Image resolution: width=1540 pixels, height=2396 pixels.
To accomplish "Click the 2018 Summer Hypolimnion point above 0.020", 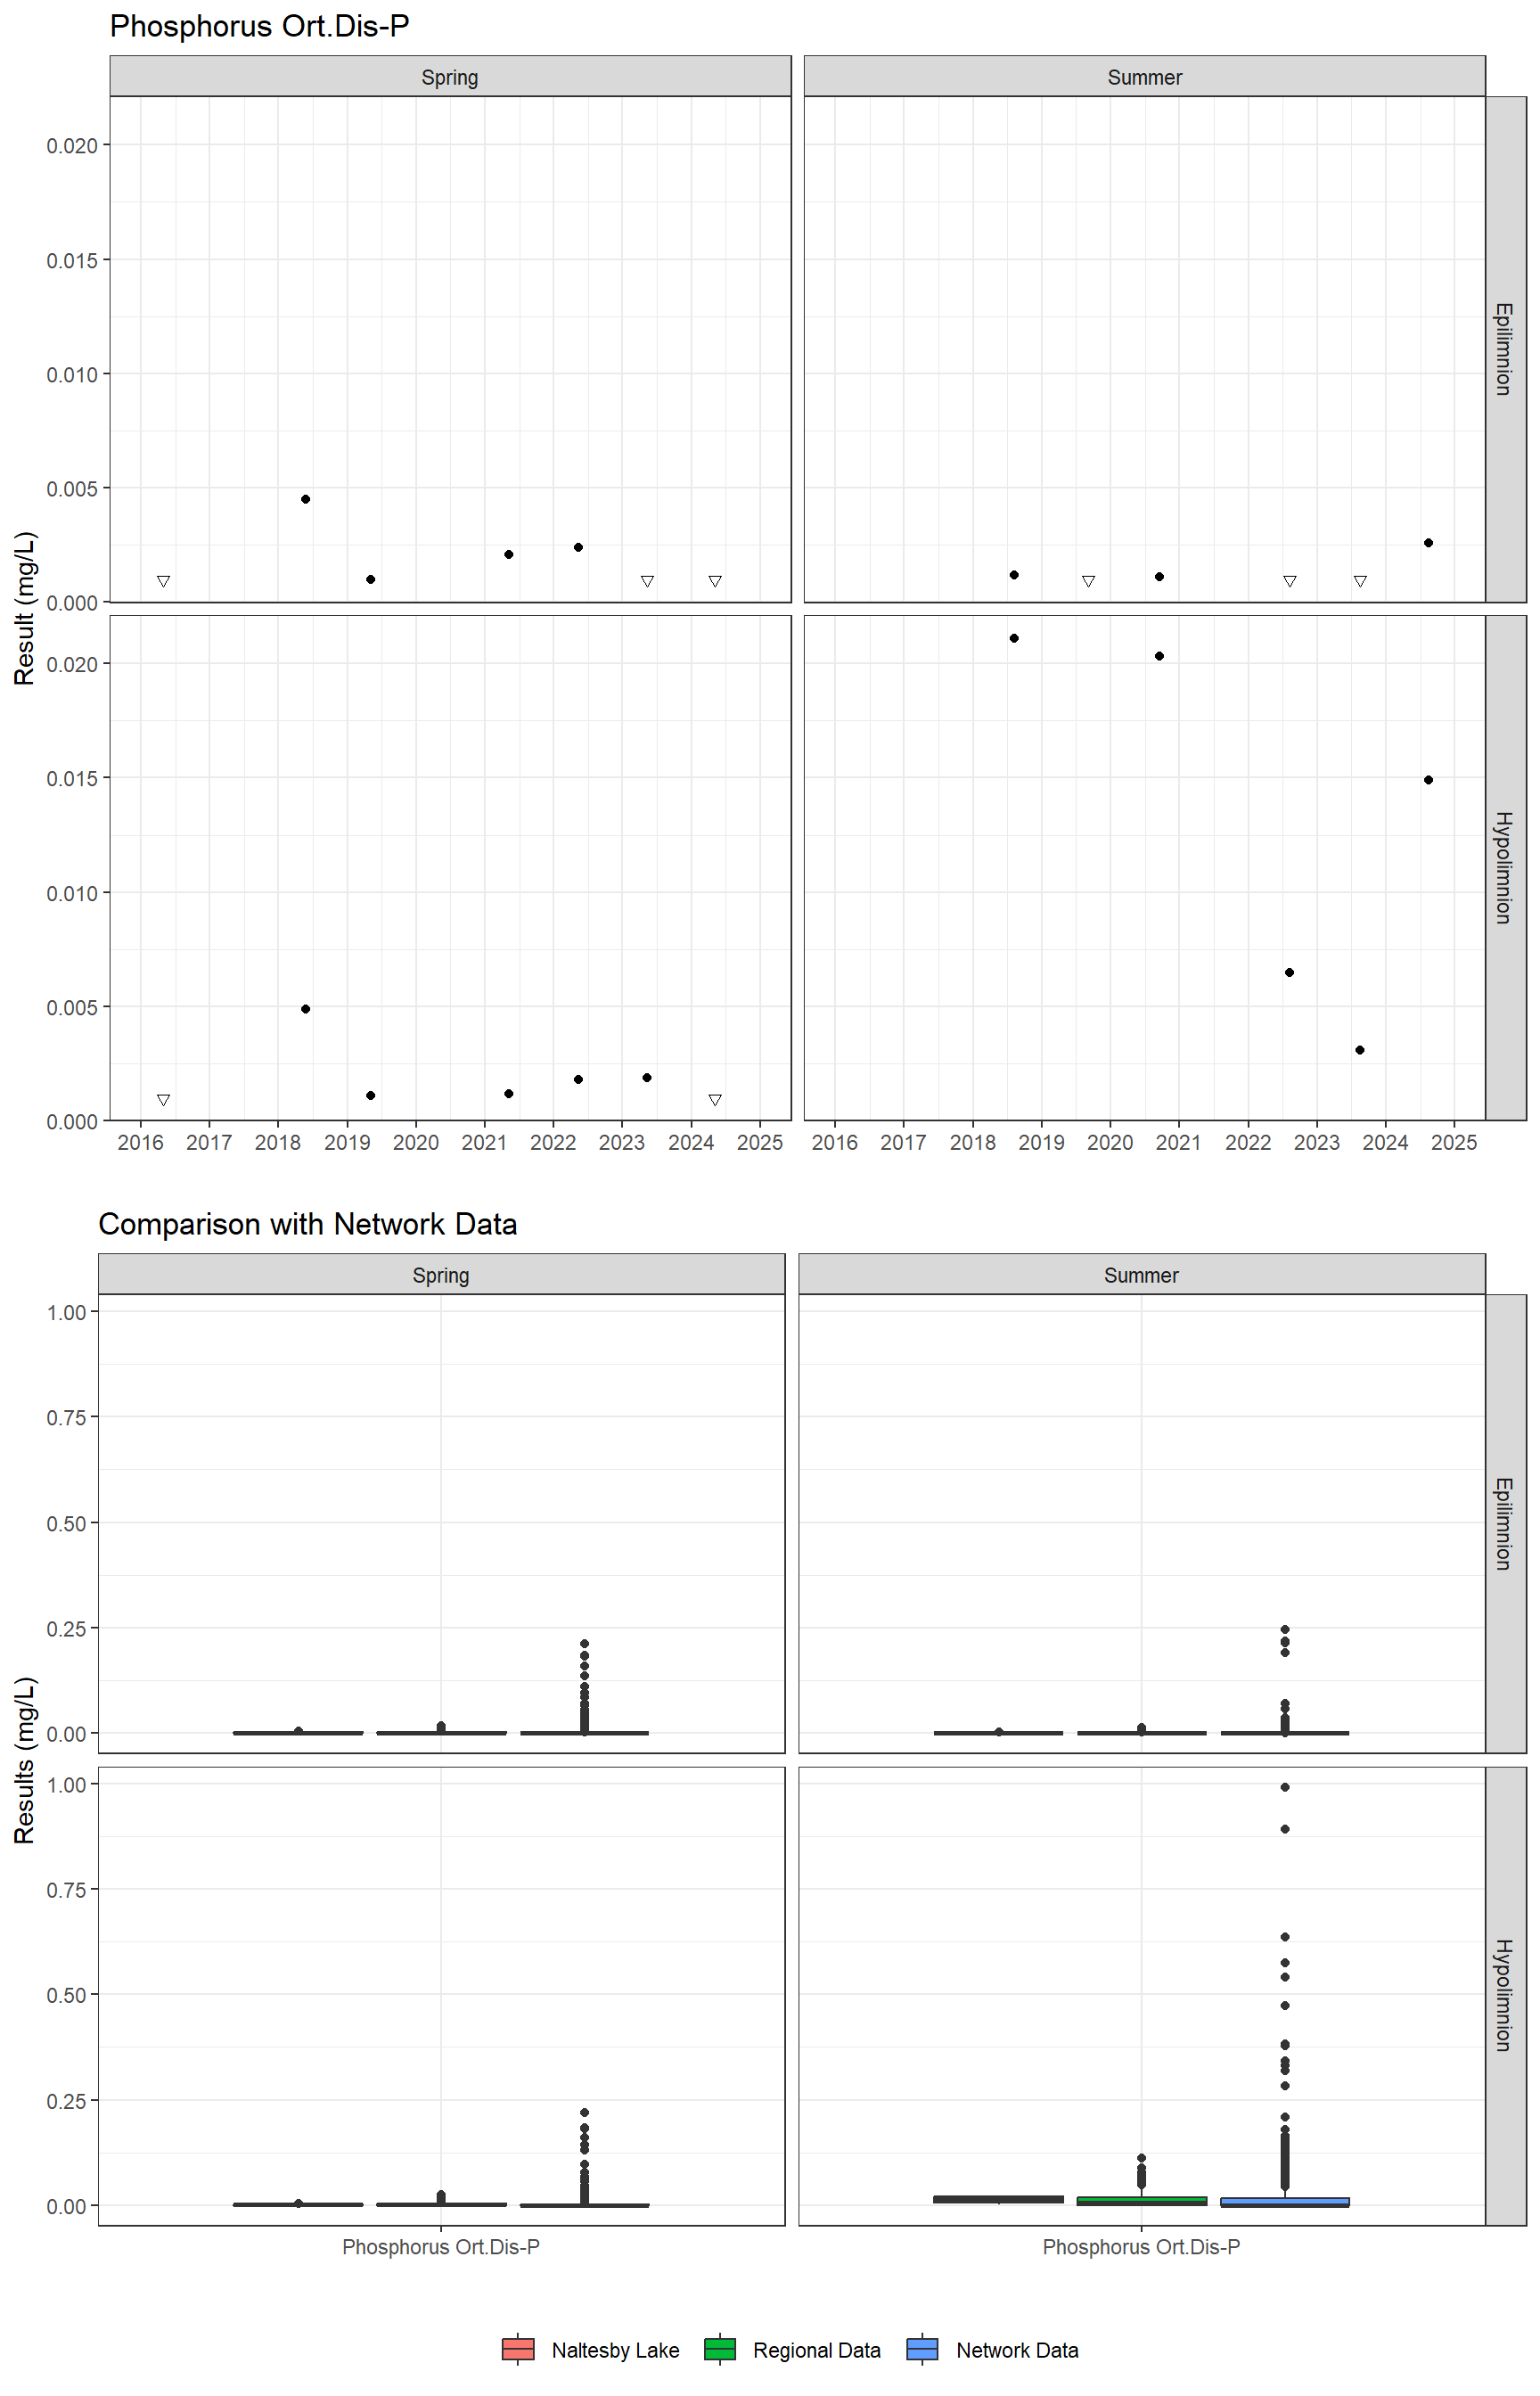I will pyautogui.click(x=1014, y=638).
